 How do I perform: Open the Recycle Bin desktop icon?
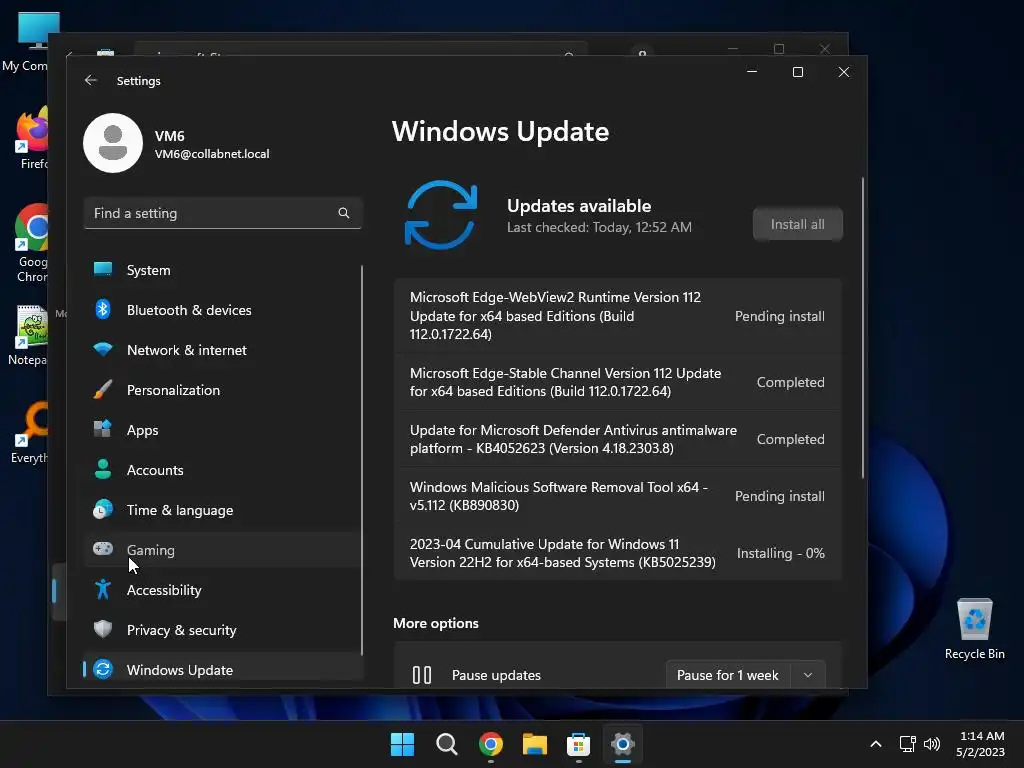point(974,628)
